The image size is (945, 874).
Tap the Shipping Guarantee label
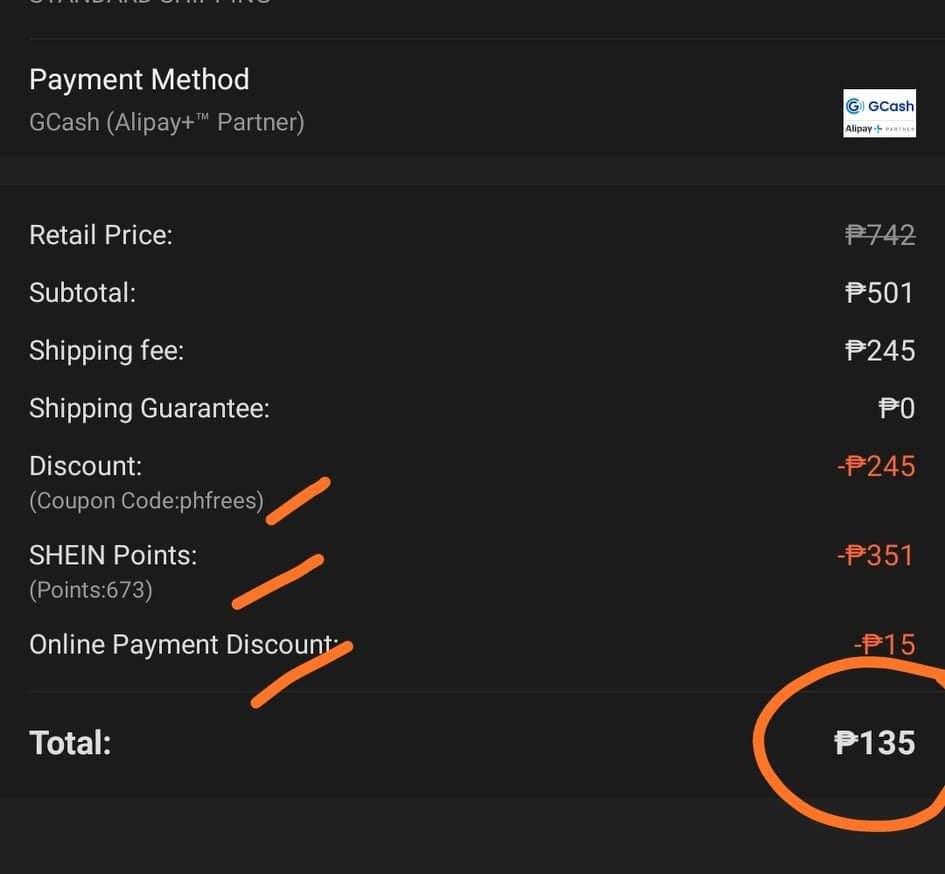pos(149,409)
